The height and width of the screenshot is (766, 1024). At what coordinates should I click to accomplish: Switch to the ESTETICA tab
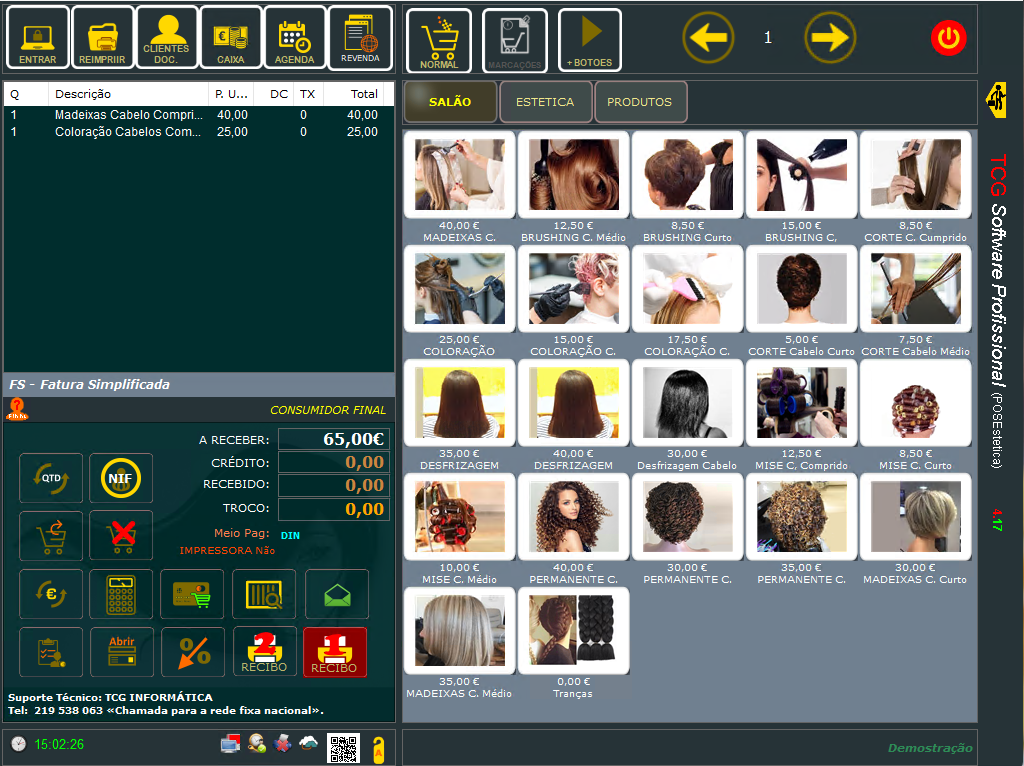click(x=545, y=102)
